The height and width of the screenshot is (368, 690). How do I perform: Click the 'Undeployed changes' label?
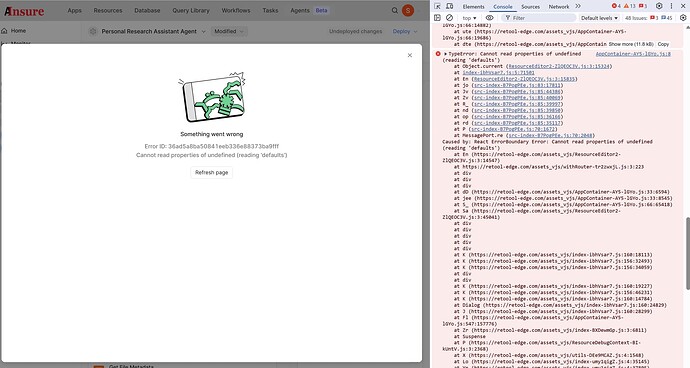pyautogui.click(x=356, y=31)
